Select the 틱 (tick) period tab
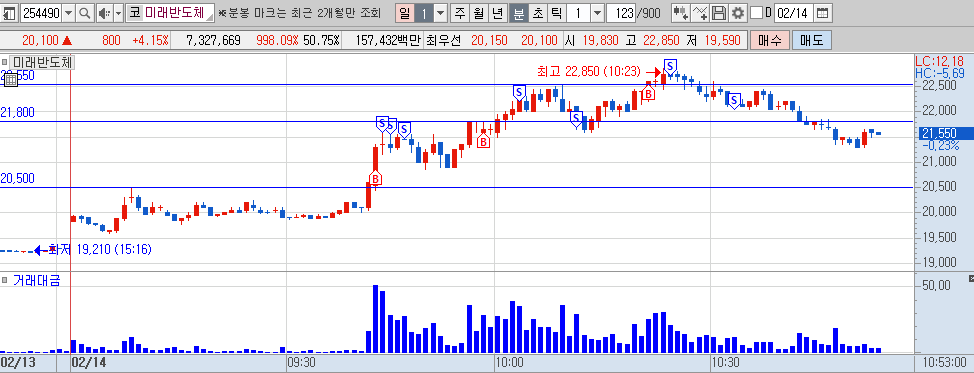Image resolution: width=974 pixels, height=373 pixels. tap(557, 12)
